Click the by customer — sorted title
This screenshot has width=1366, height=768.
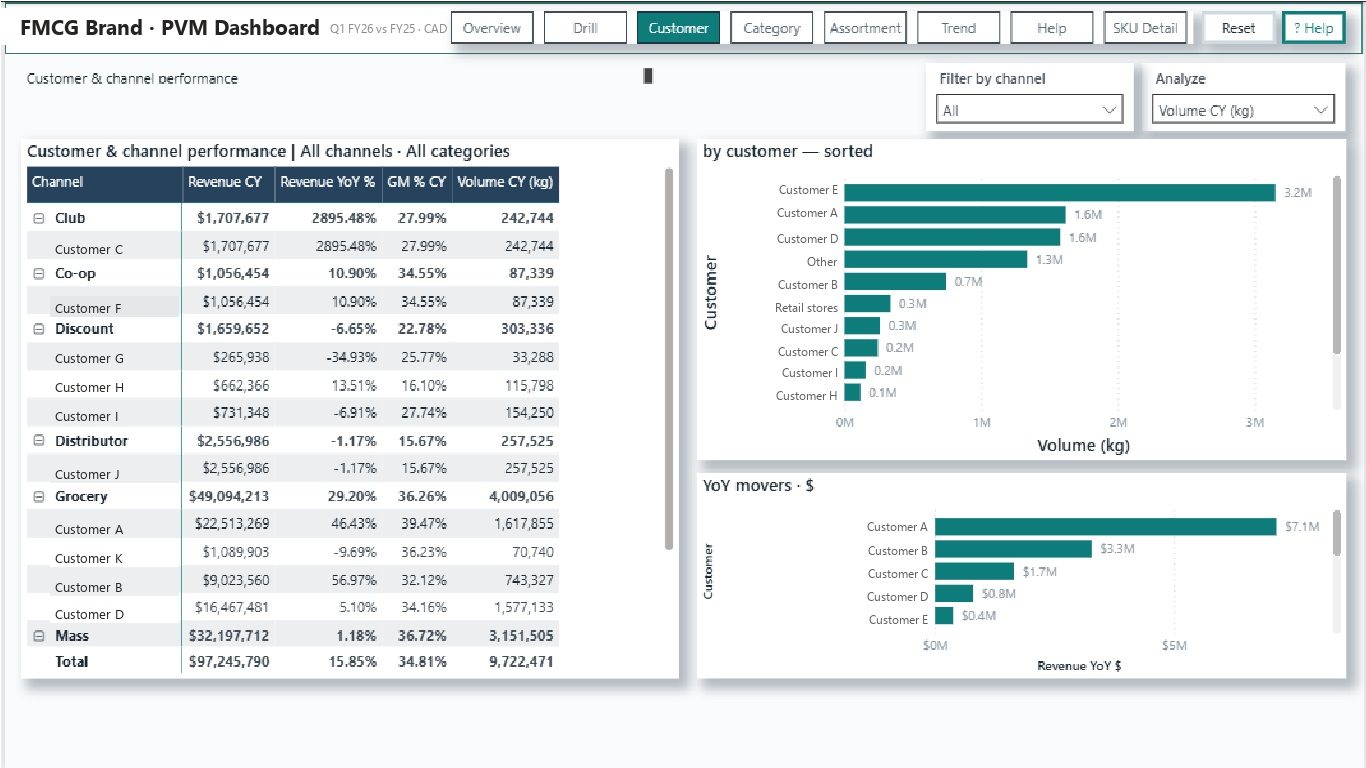coord(788,152)
